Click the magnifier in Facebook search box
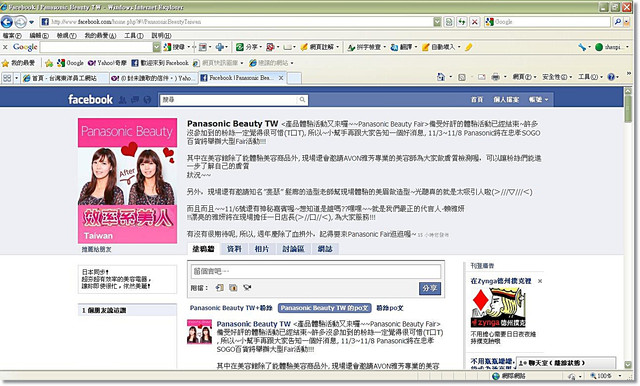 tap(302, 100)
